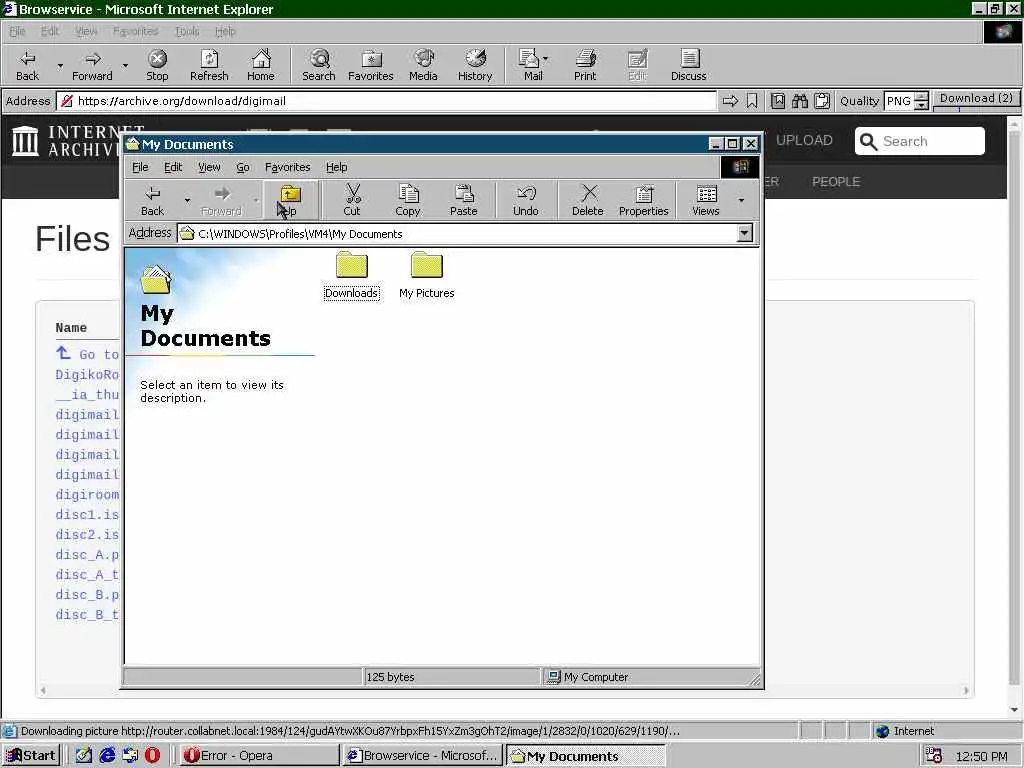Switch to Browservice taskbar button

coord(423,756)
